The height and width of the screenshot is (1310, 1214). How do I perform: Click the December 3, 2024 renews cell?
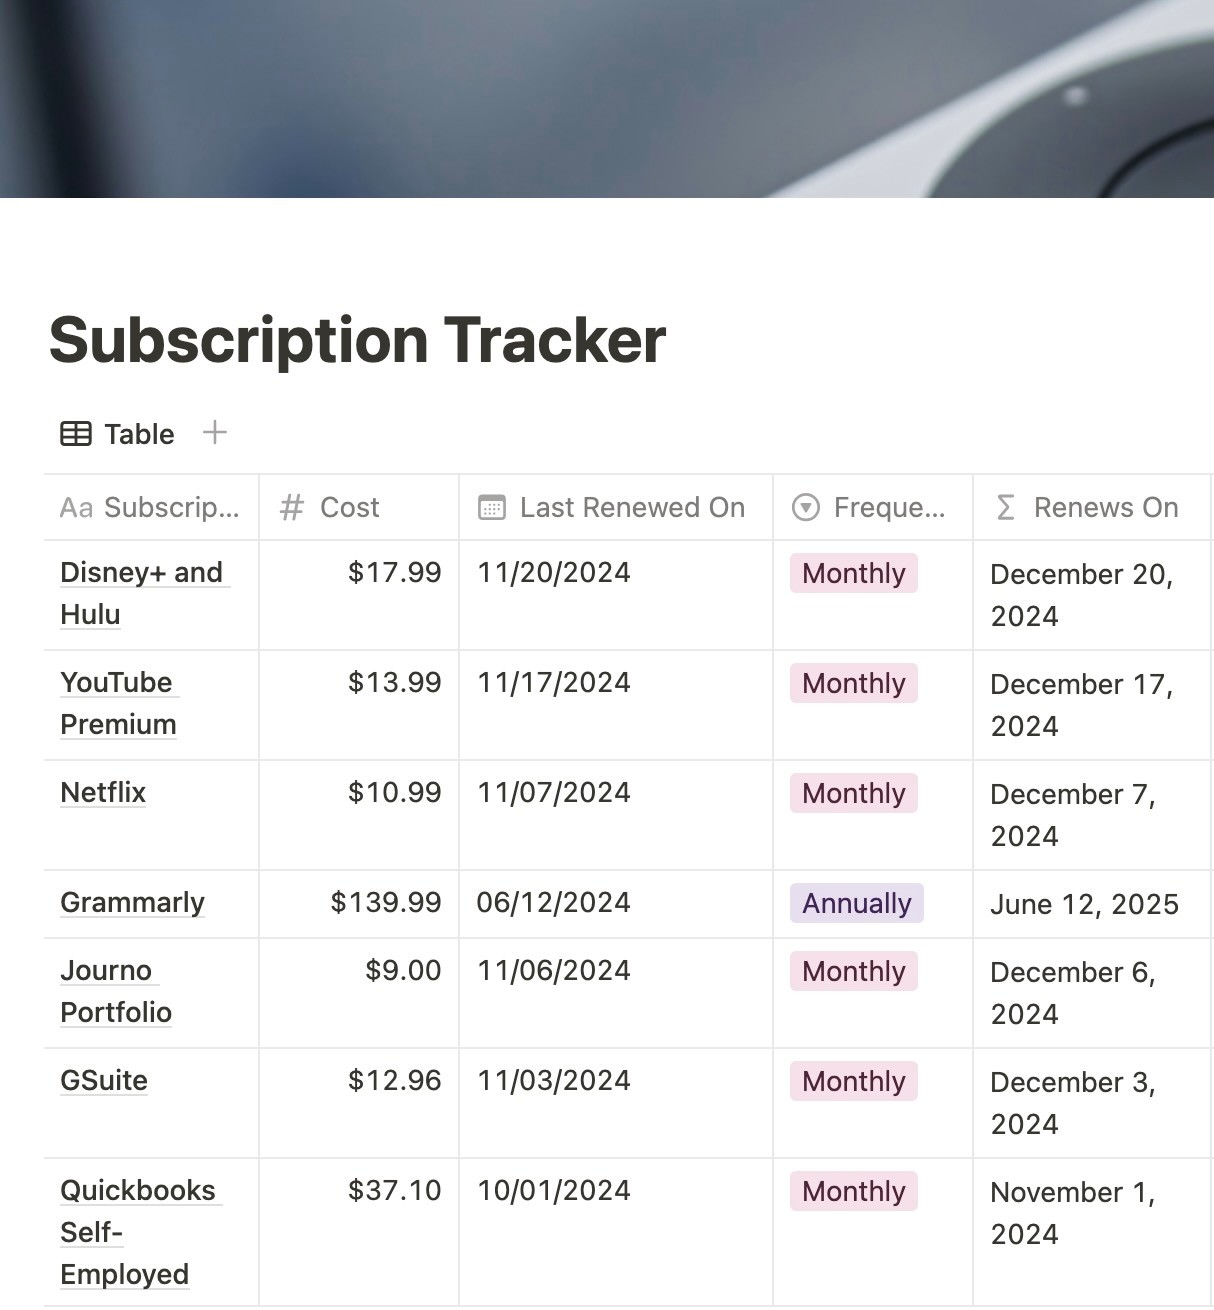[x=1093, y=1104]
